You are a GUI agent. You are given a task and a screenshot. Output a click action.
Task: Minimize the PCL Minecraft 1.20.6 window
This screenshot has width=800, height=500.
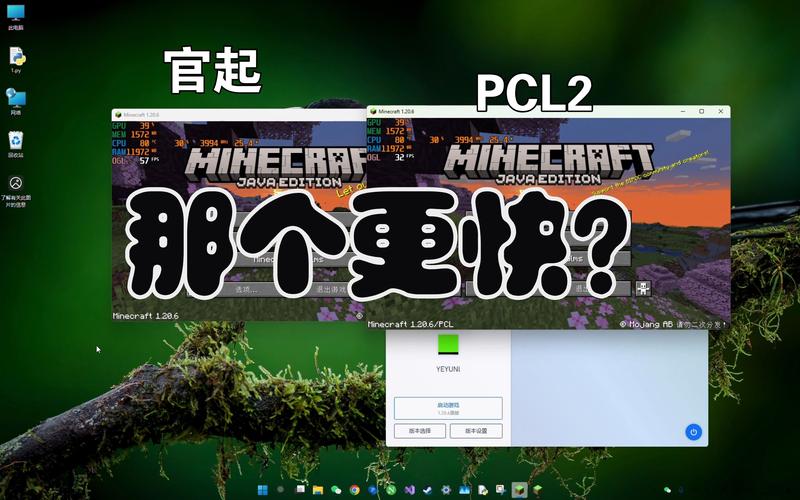(x=683, y=111)
